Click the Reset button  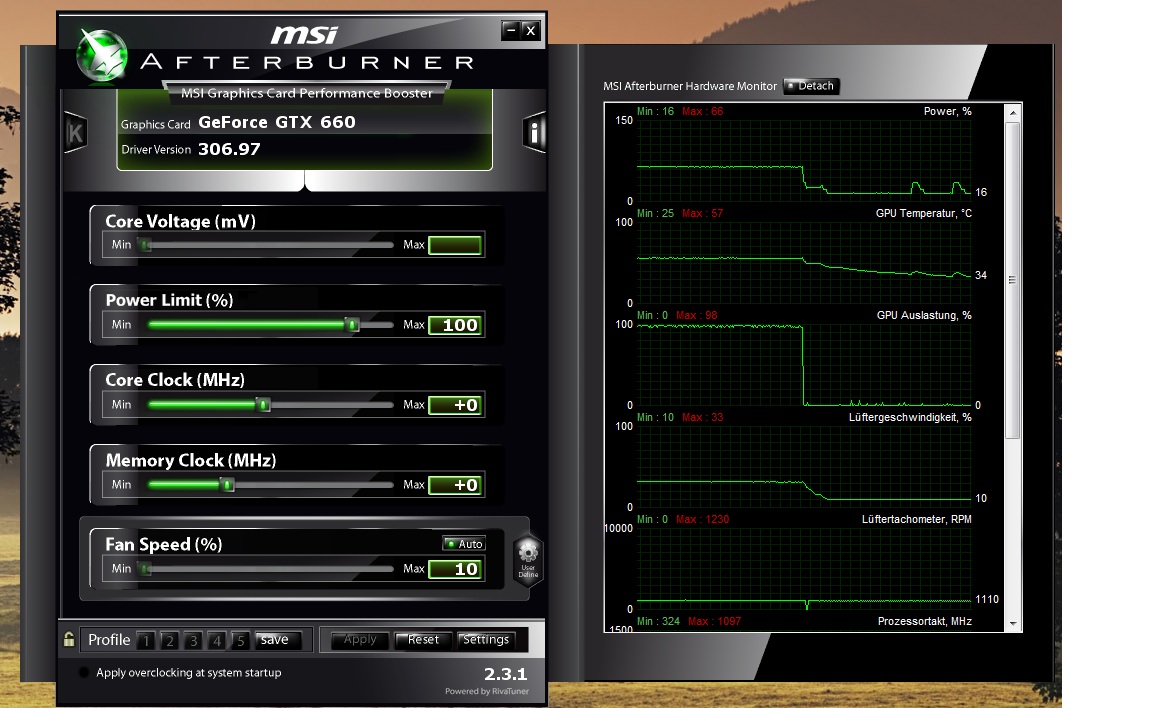tap(422, 640)
